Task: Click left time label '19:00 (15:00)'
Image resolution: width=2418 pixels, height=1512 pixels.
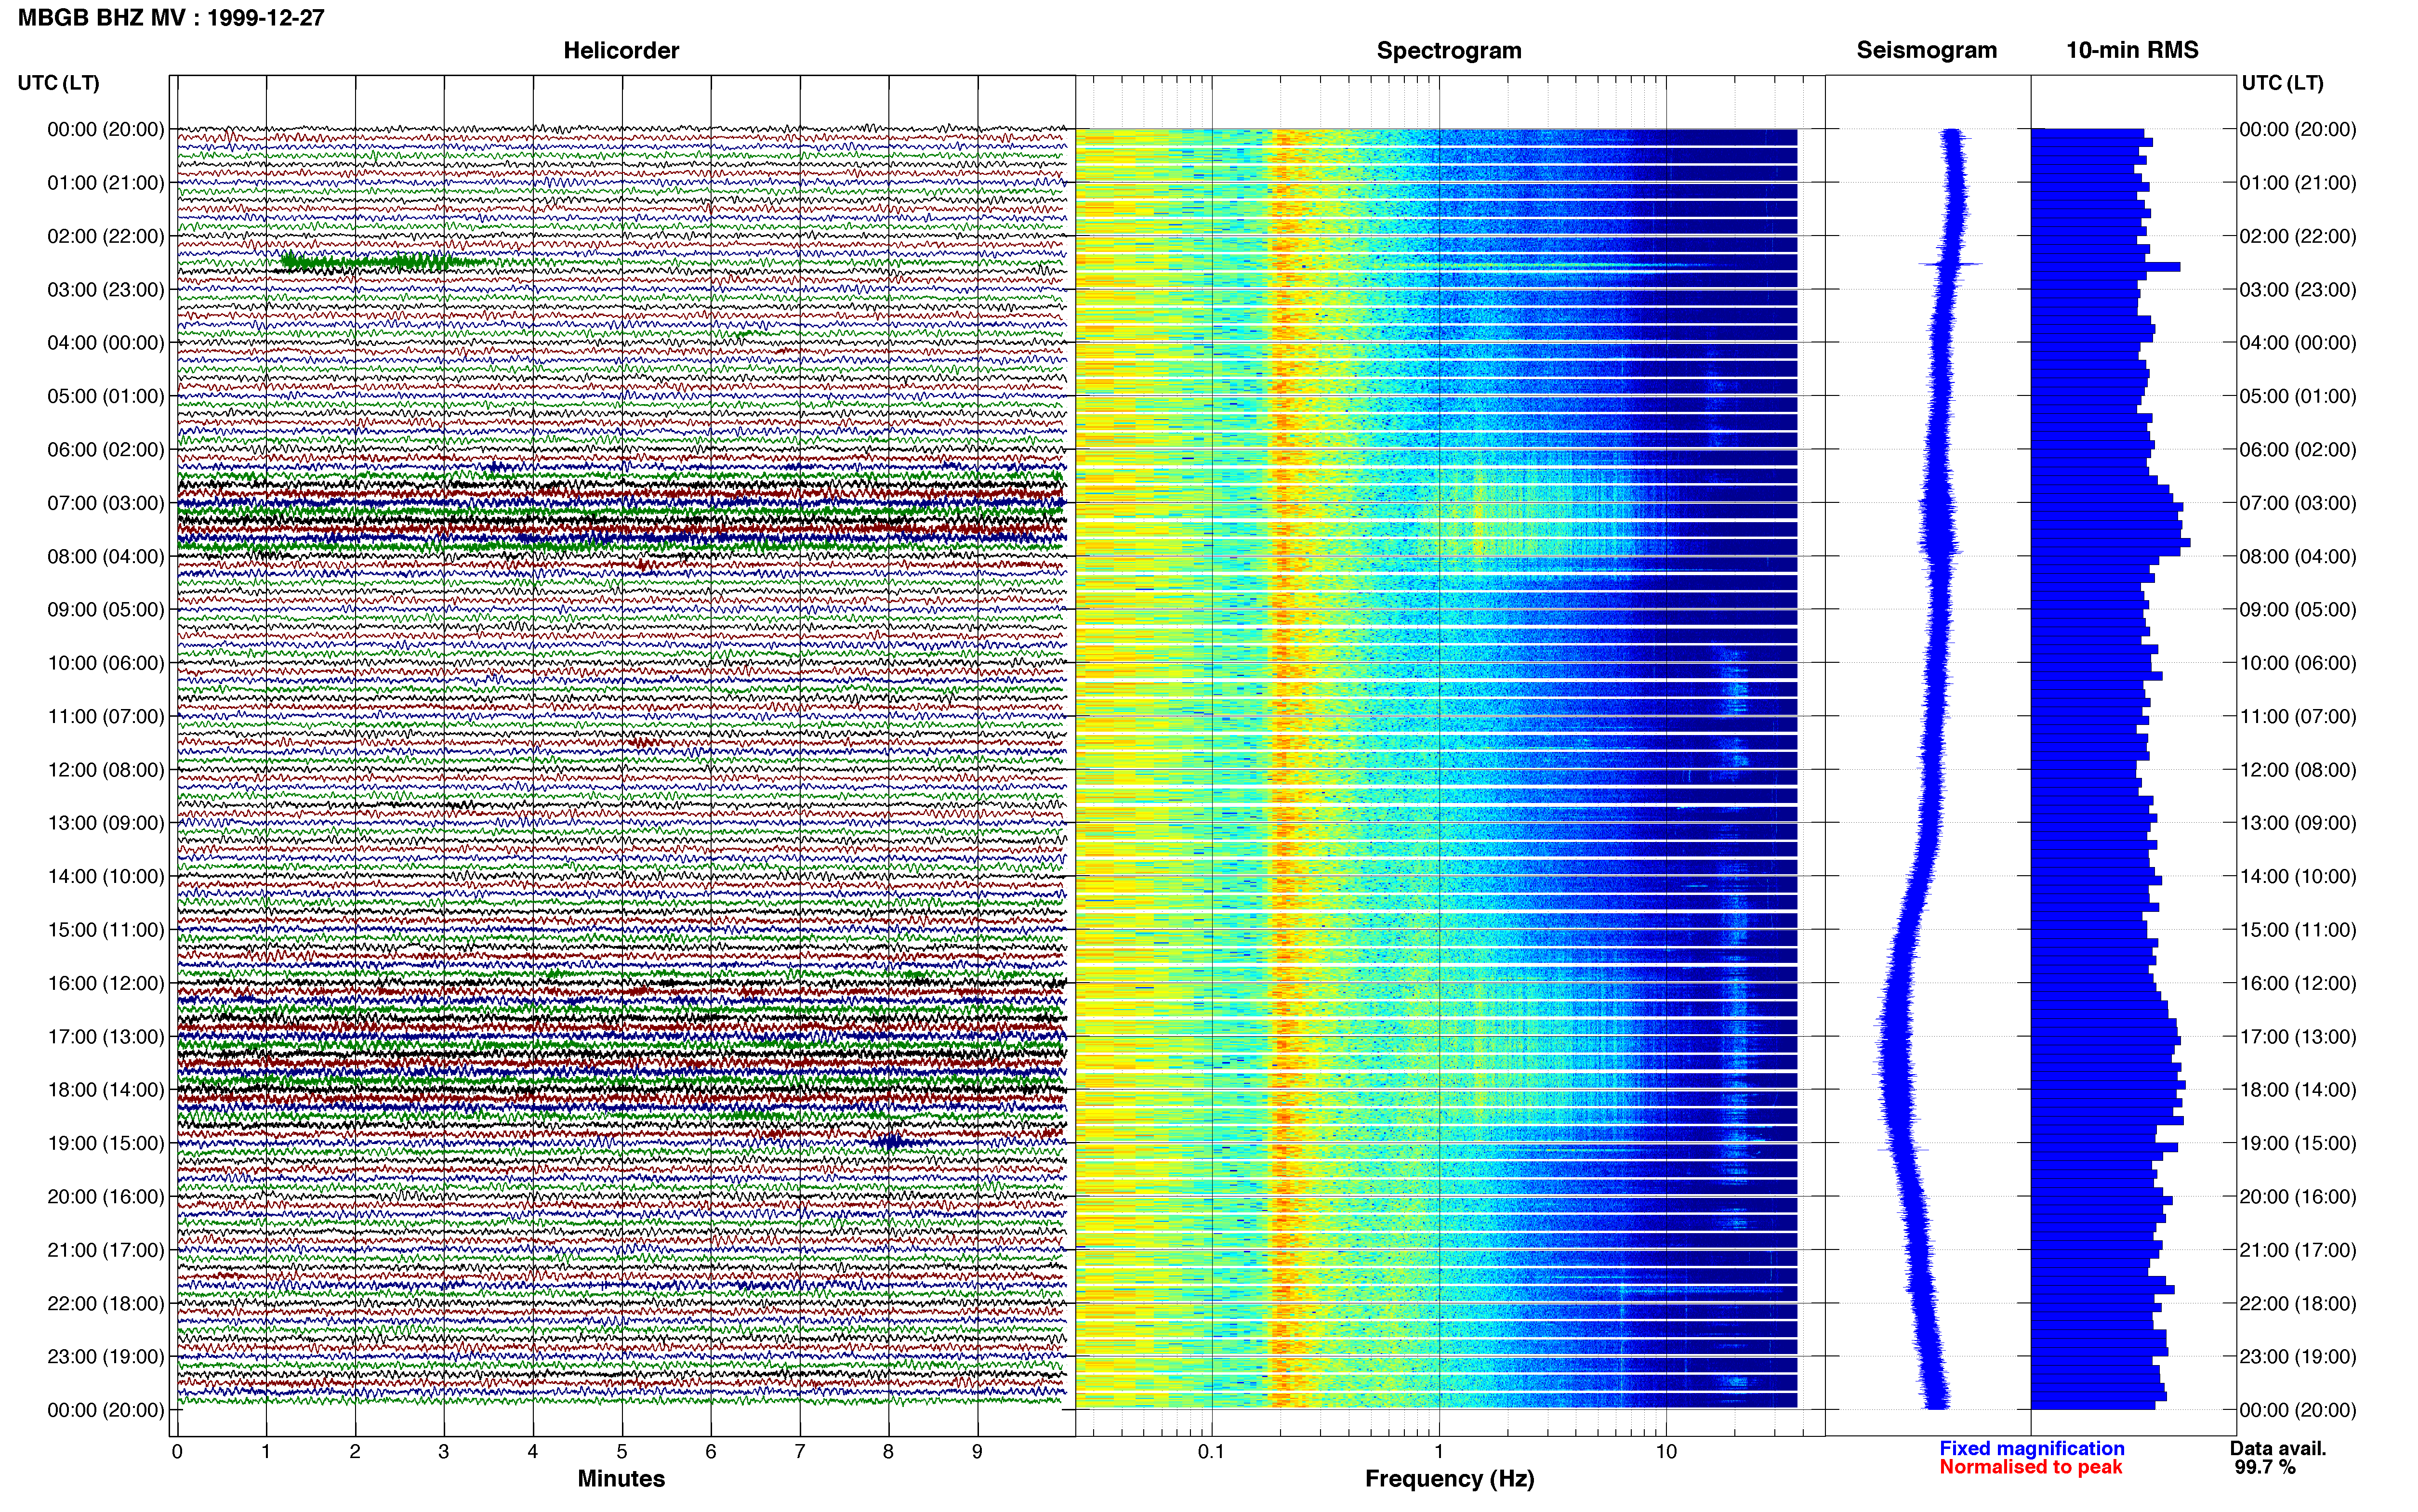Action: [x=106, y=1143]
